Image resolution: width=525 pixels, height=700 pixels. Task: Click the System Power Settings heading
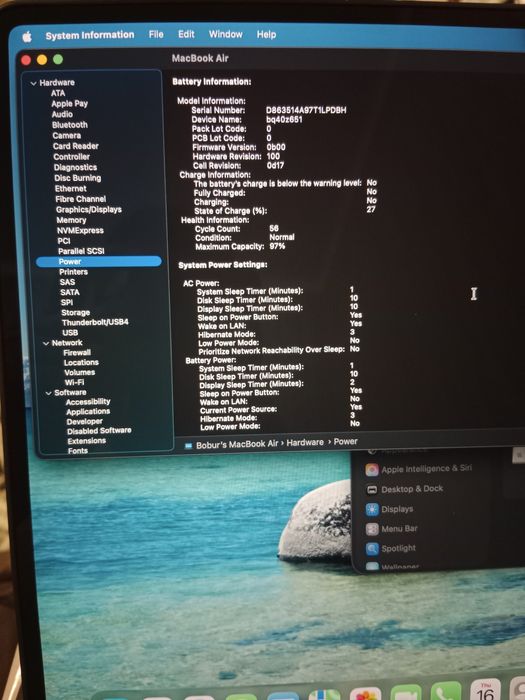223,265
